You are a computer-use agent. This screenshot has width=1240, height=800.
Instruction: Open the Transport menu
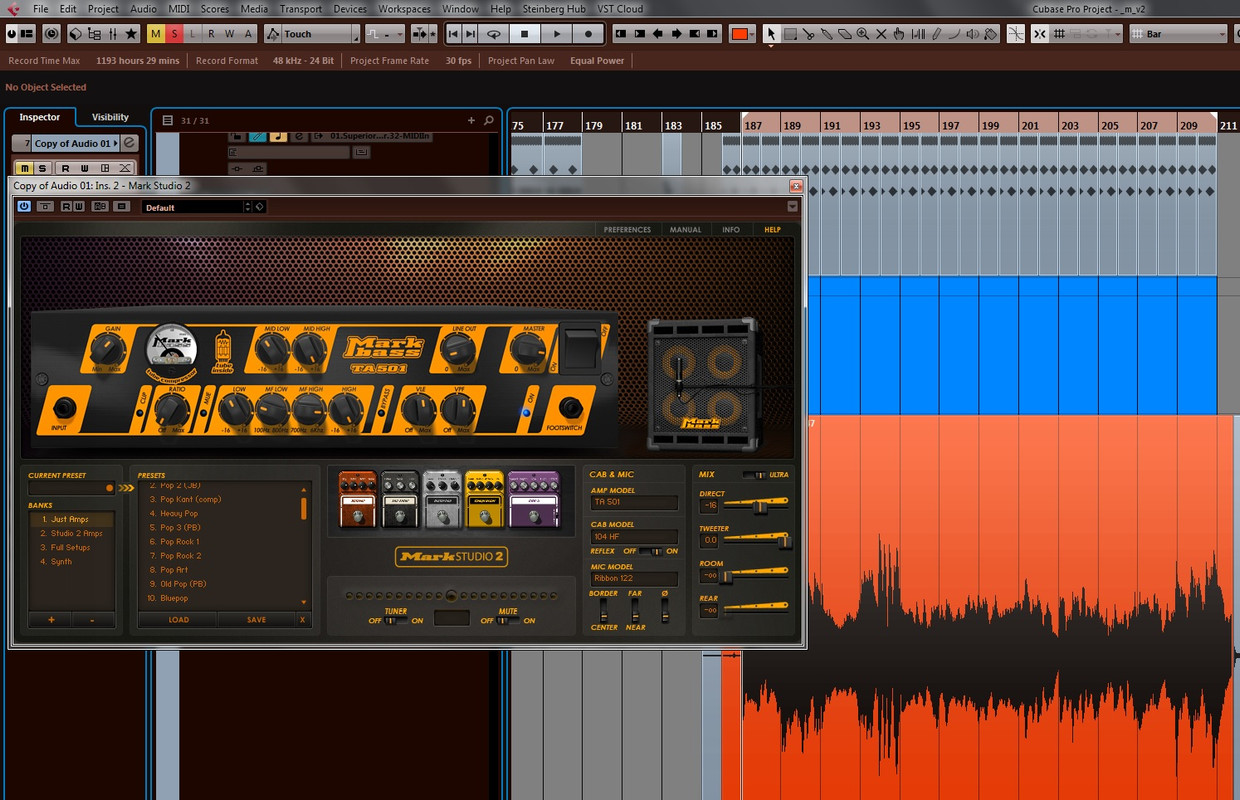301,9
